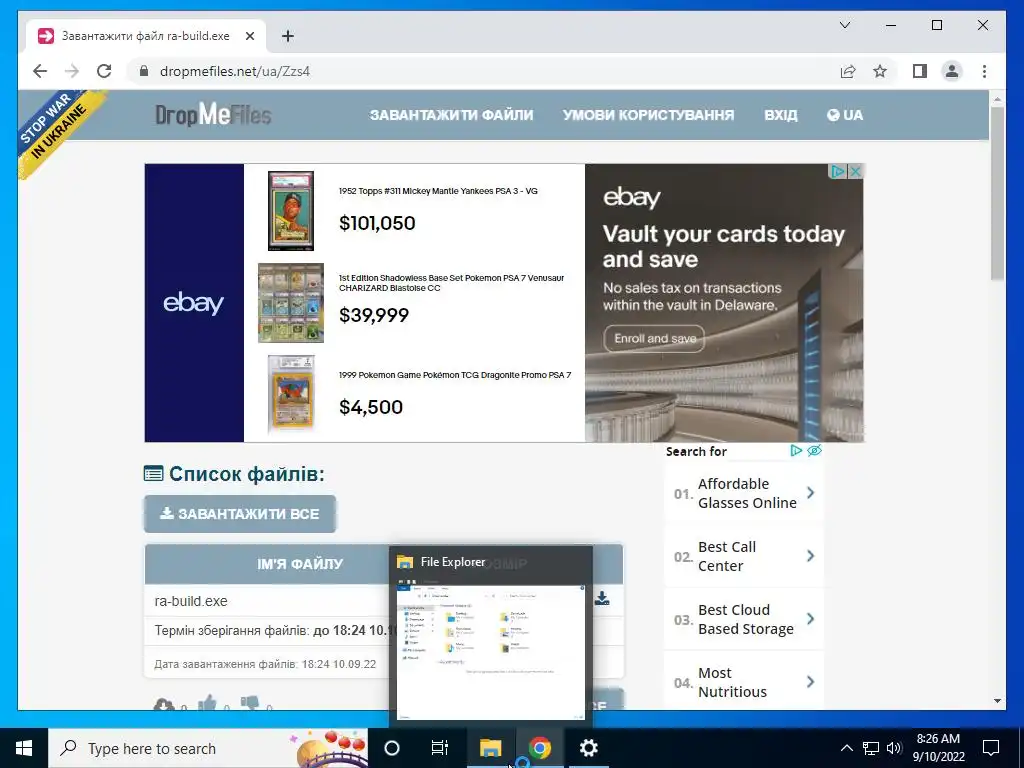Open Settings gear on taskbar
Screen dimensions: 1024x768
588,748
